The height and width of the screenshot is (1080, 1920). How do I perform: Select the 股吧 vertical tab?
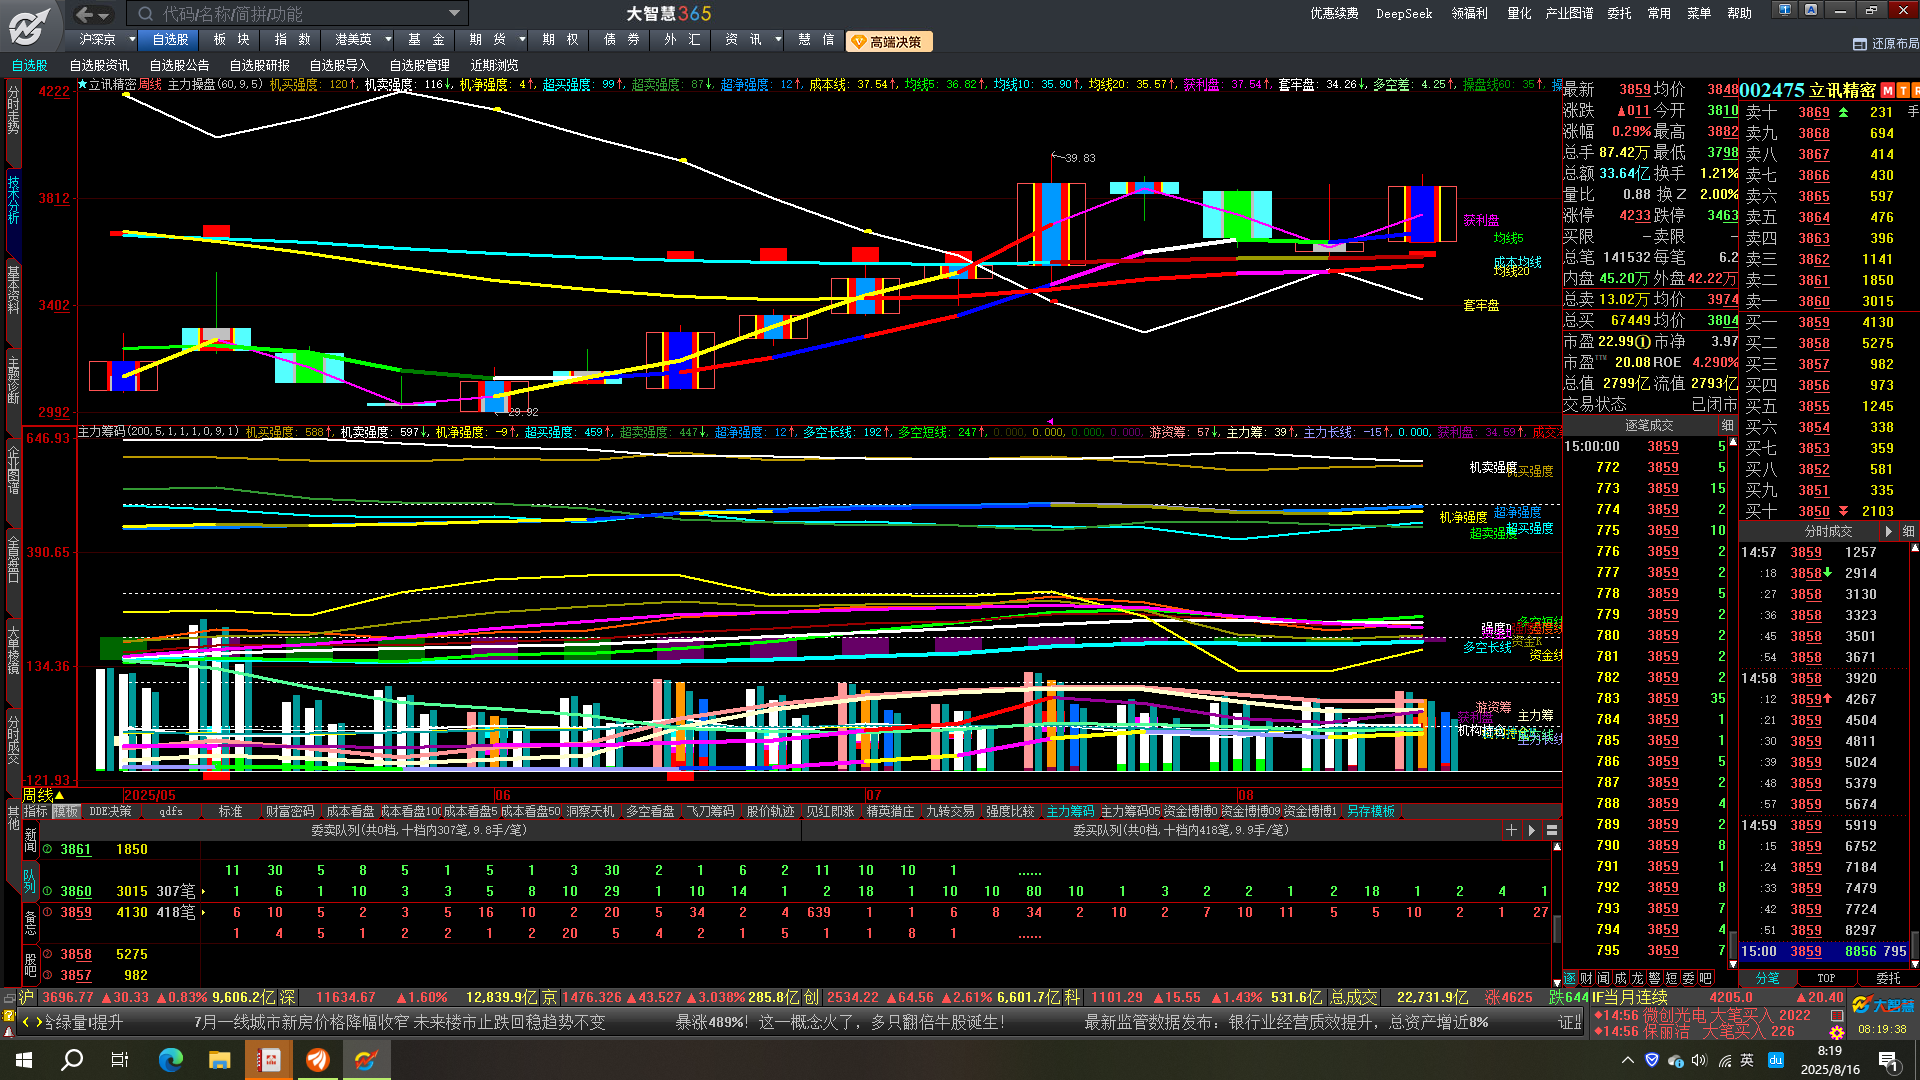coord(30,965)
